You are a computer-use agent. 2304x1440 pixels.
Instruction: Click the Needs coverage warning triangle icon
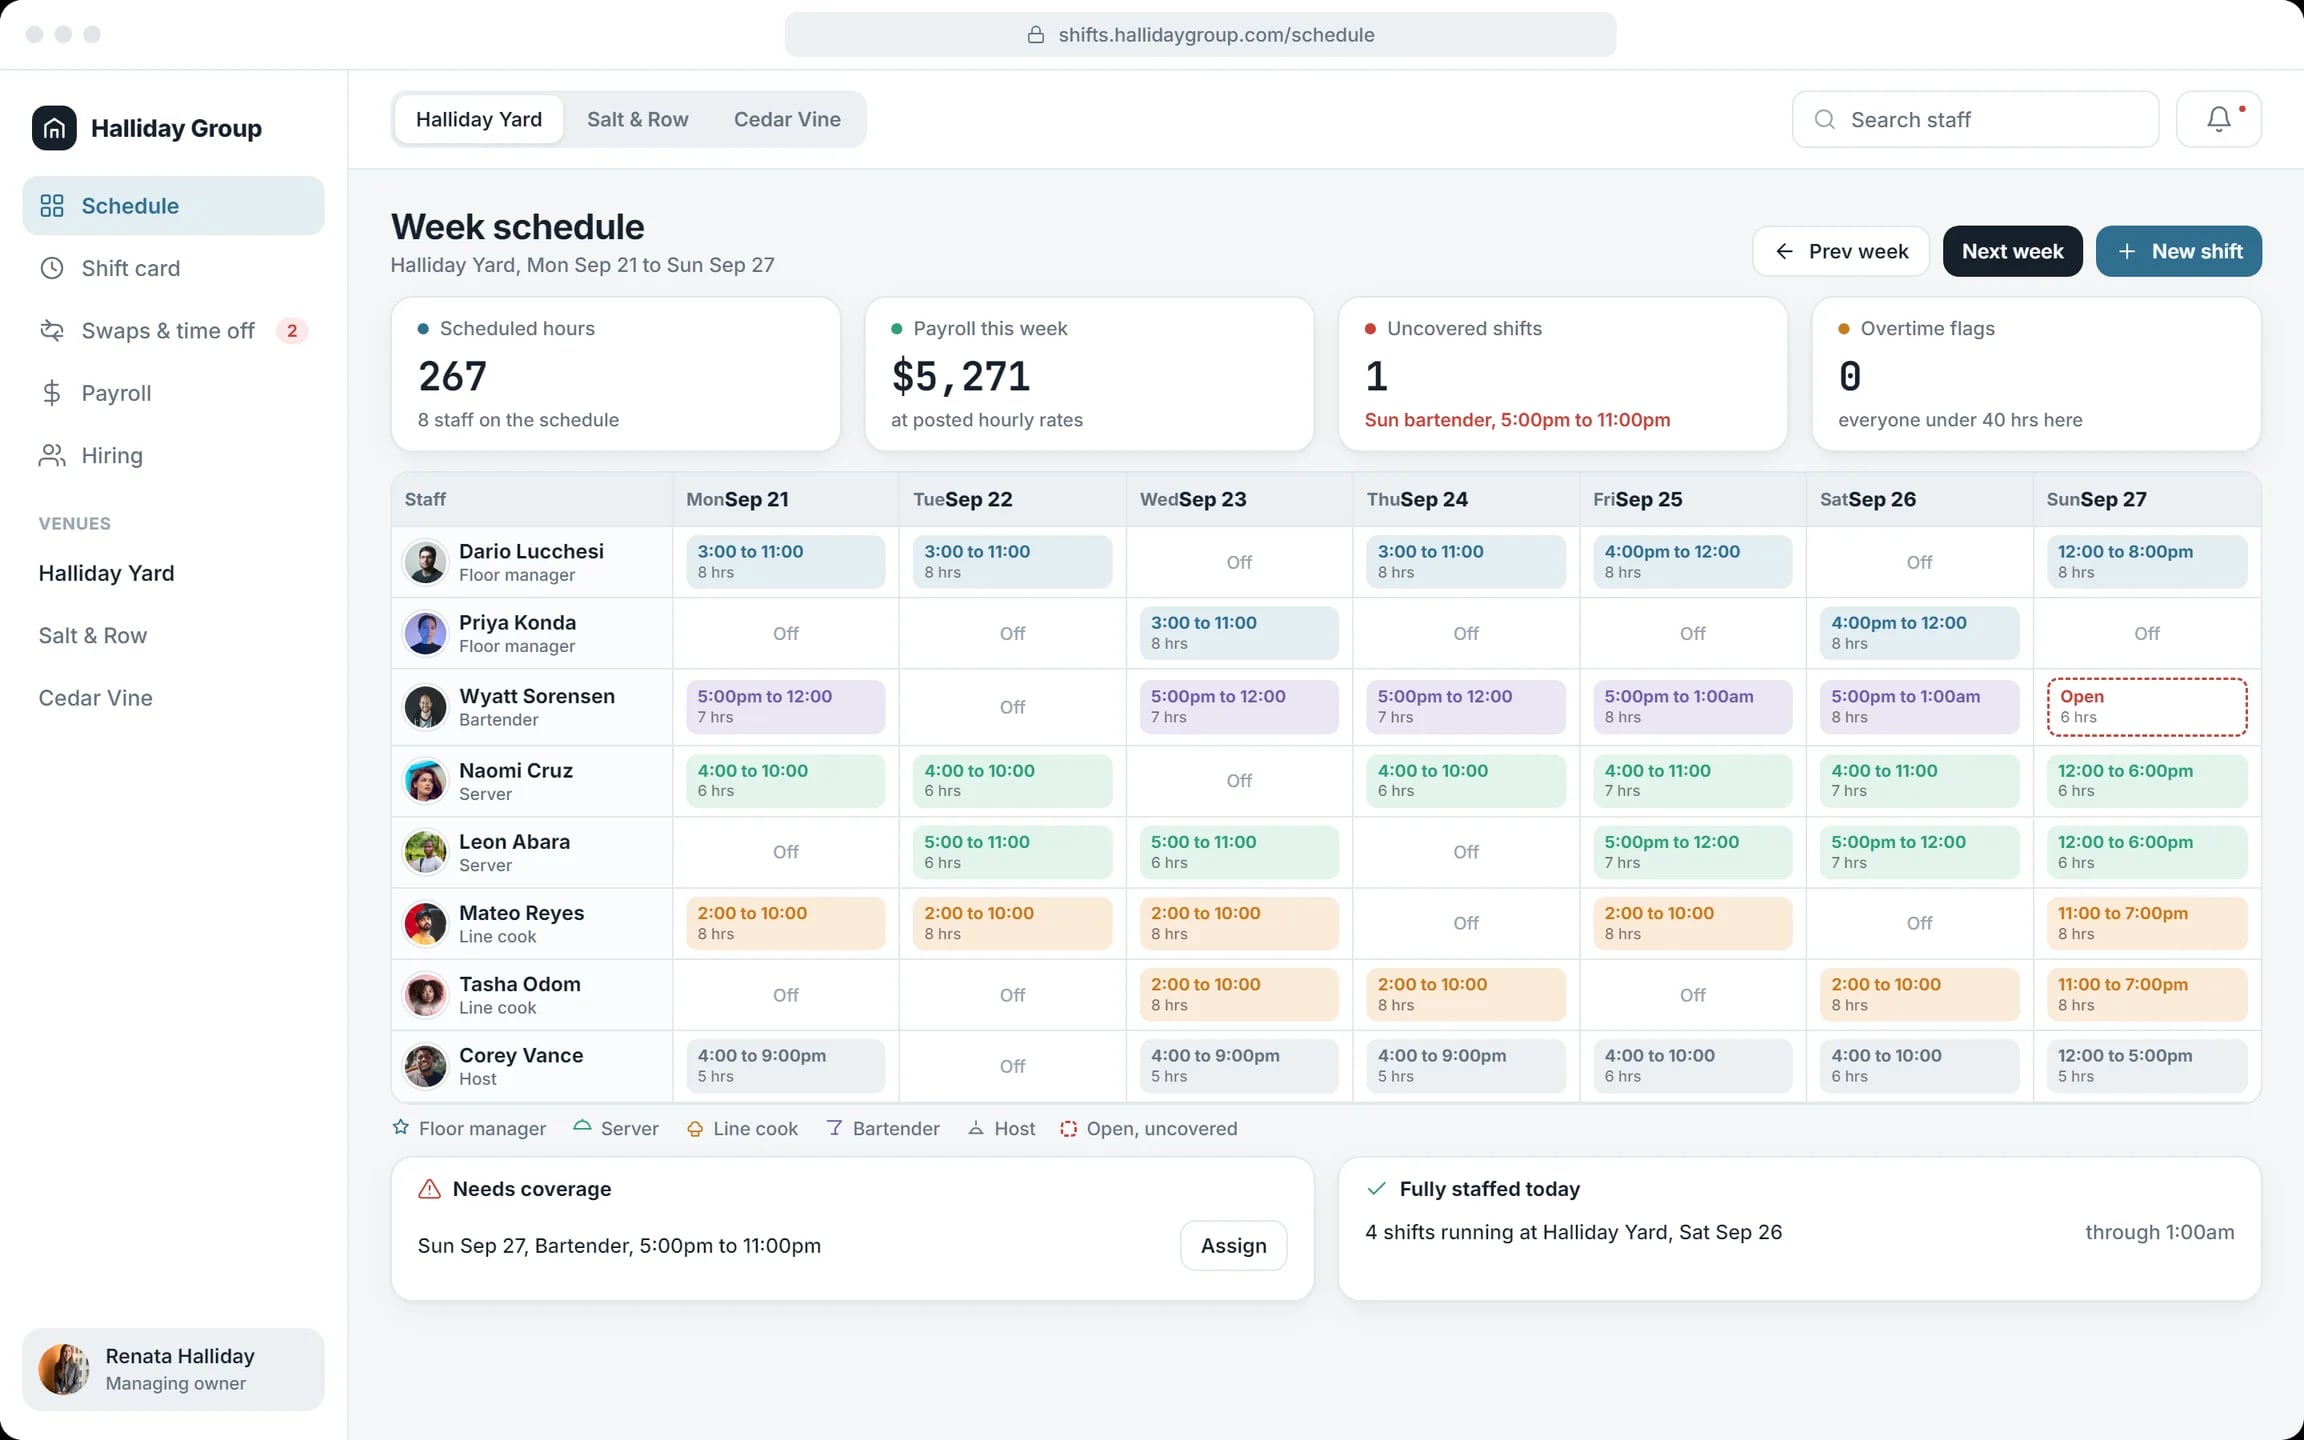pos(429,1189)
